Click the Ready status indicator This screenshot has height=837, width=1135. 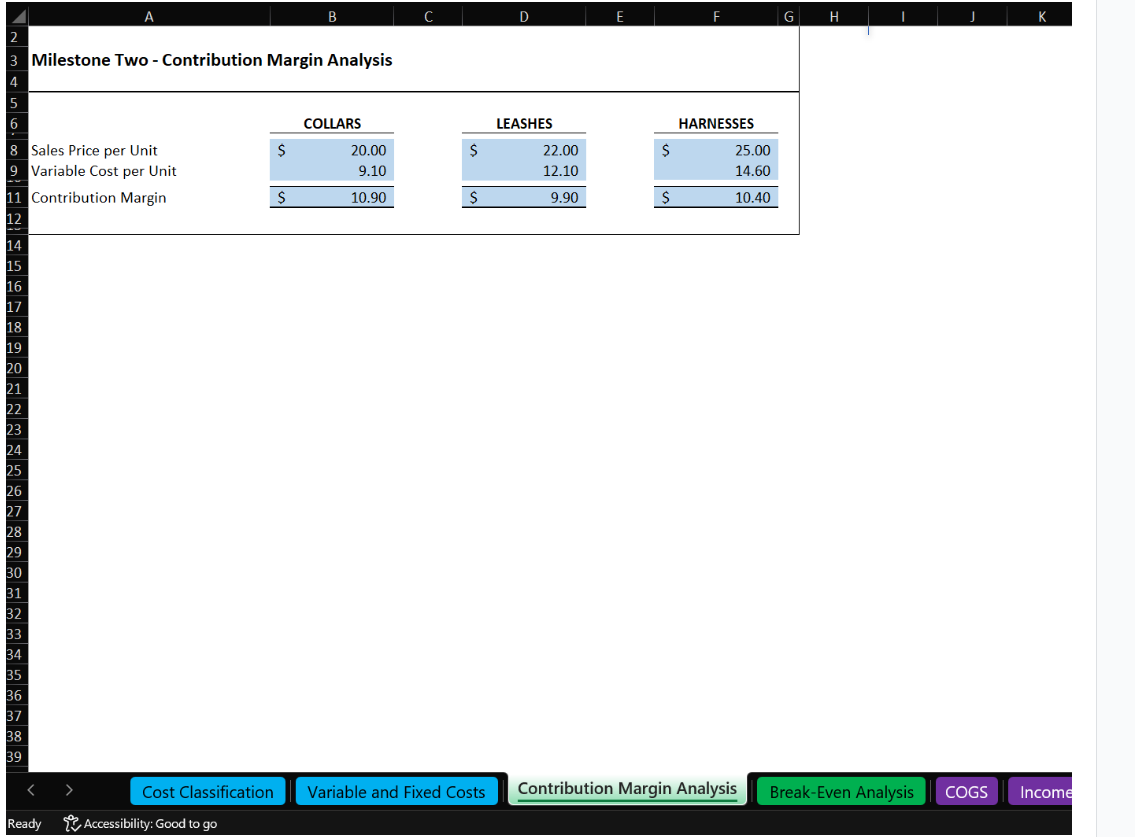tap(24, 823)
